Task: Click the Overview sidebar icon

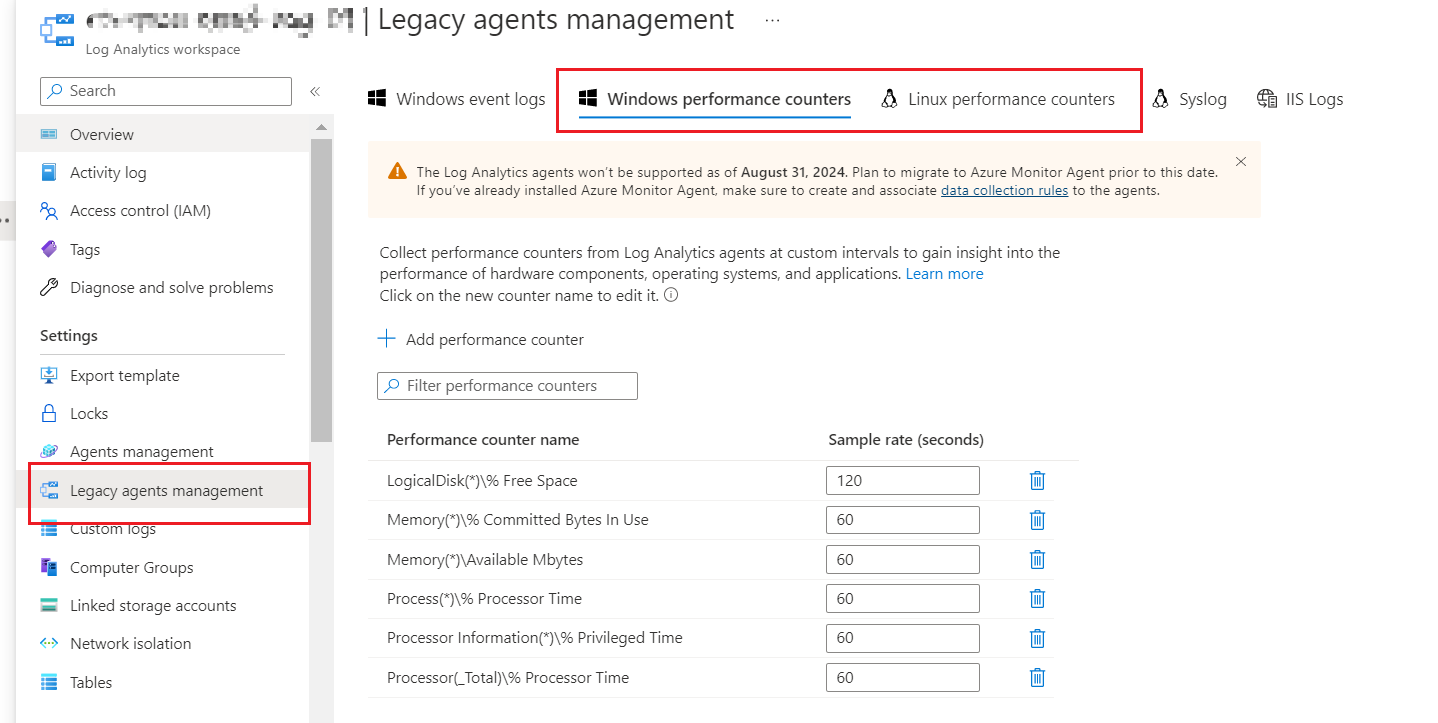Action: click(x=49, y=134)
